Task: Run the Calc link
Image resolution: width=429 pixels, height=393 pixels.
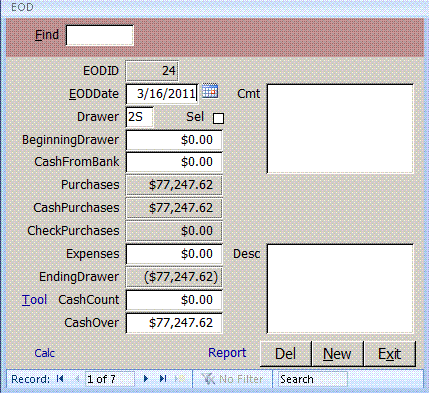Action: [45, 353]
